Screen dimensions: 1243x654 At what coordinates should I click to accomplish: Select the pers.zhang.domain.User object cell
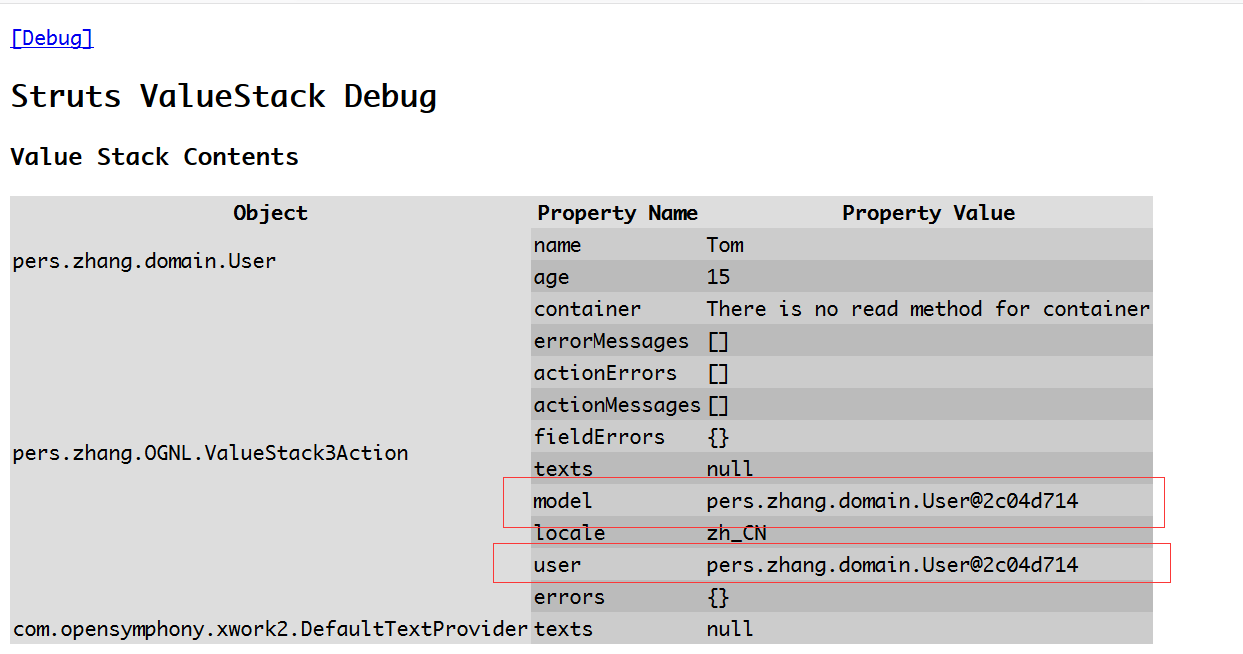[x=144, y=261]
